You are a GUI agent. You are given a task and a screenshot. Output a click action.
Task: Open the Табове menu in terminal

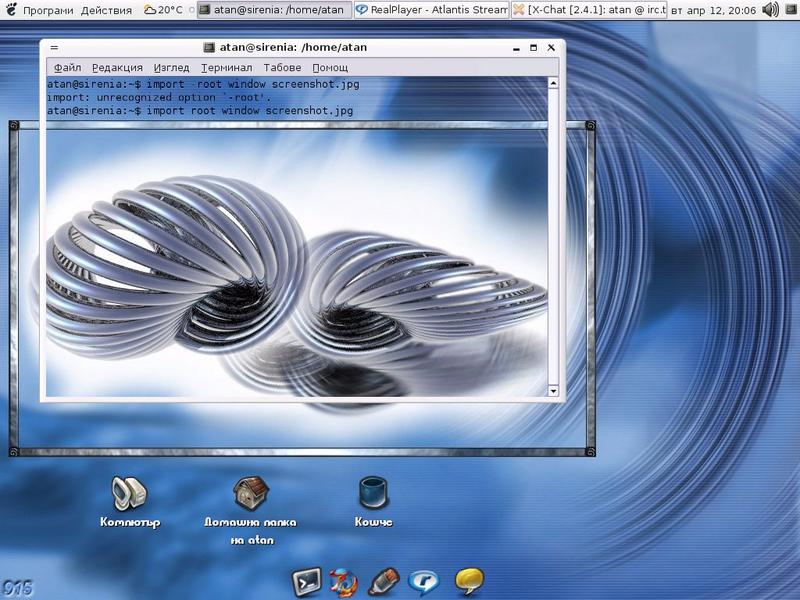282,67
